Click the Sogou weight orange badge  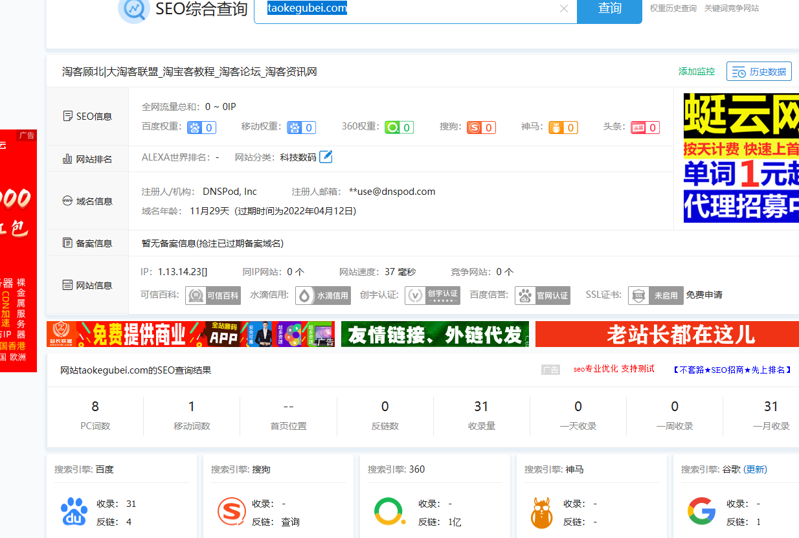pyautogui.click(x=481, y=127)
